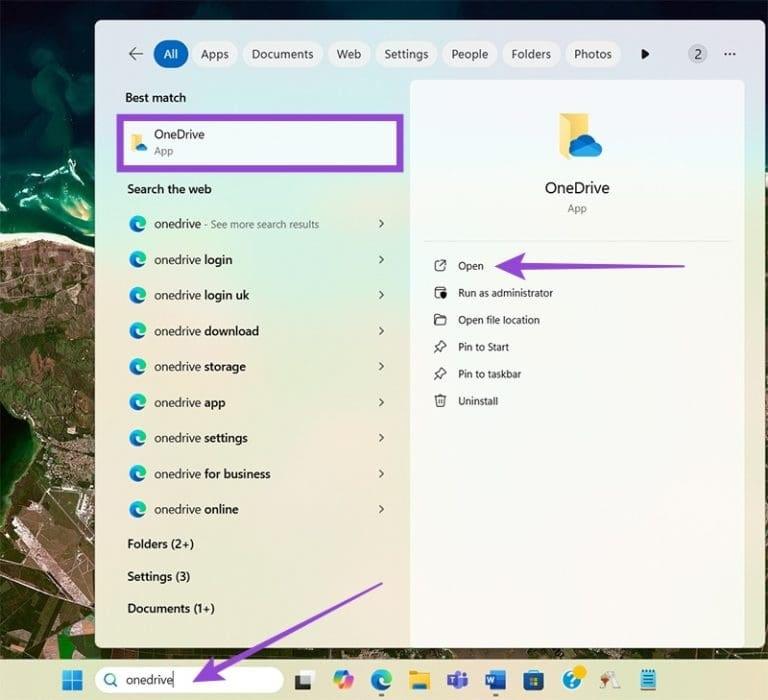Screen dimensions: 768x700
Task: Expand the 'onedrive login' suggestion chevron
Action: tap(381, 260)
